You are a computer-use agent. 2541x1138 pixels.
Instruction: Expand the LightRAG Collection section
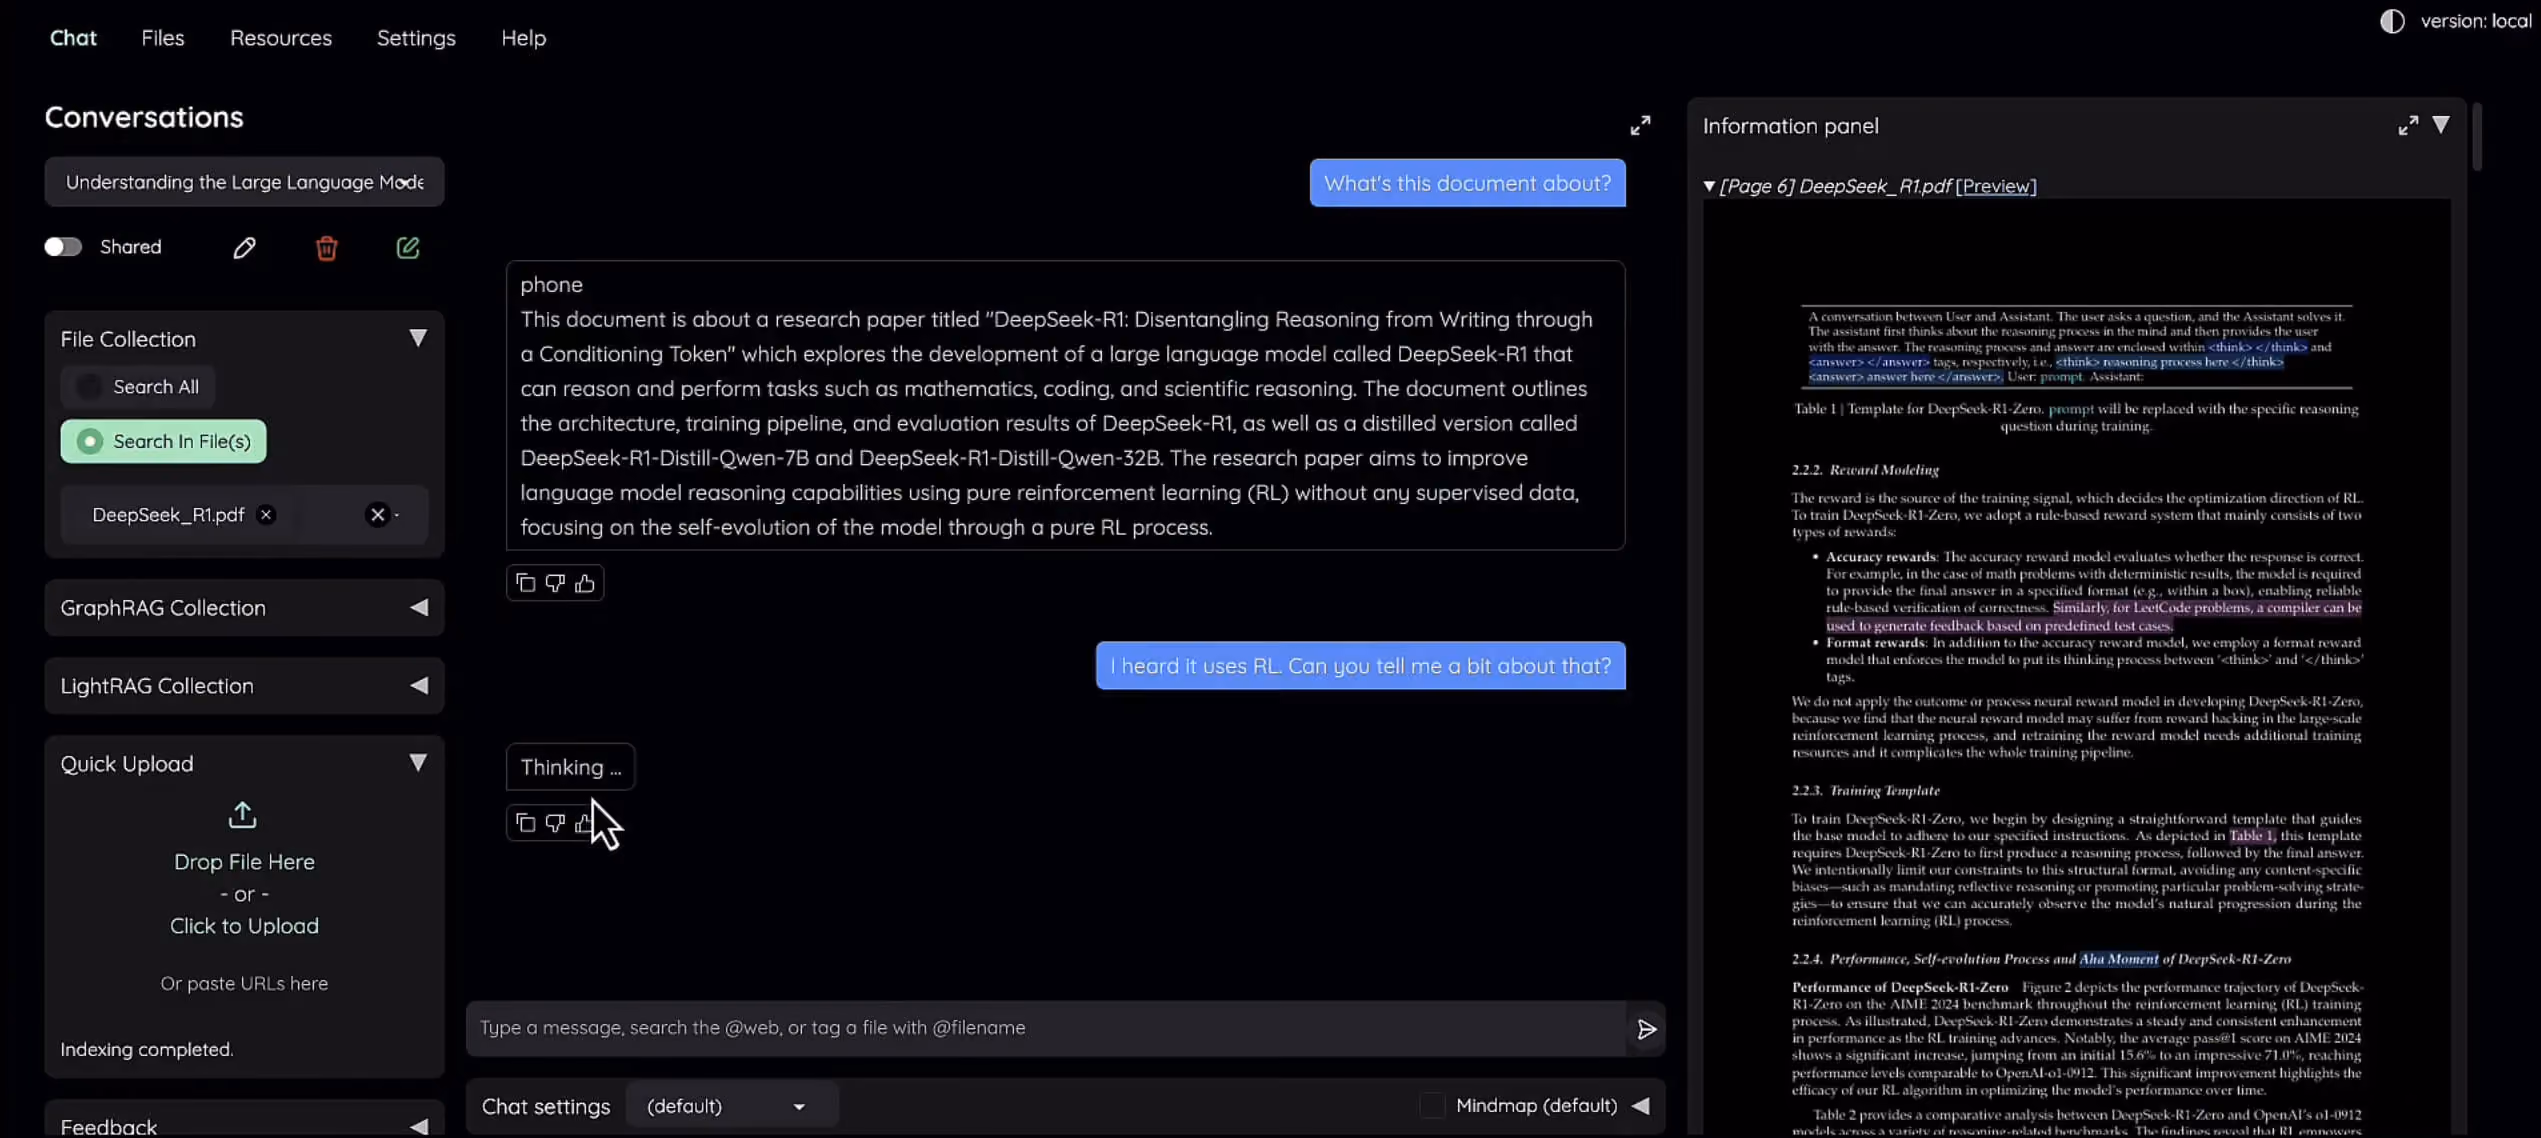click(x=419, y=685)
